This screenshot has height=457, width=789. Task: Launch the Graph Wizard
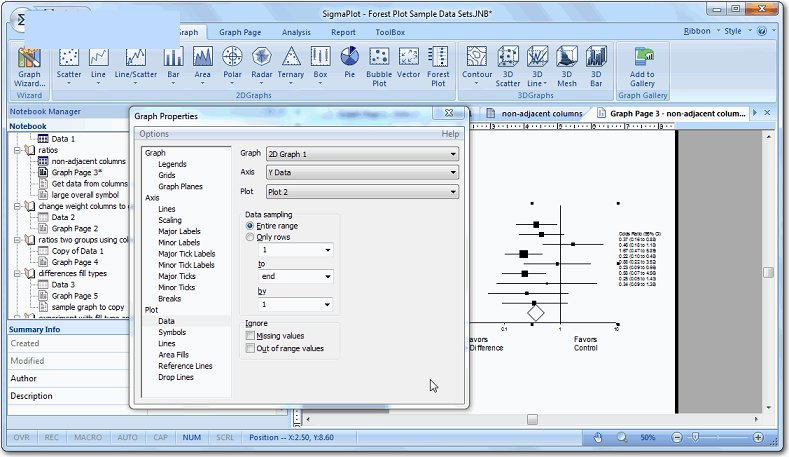(x=29, y=63)
